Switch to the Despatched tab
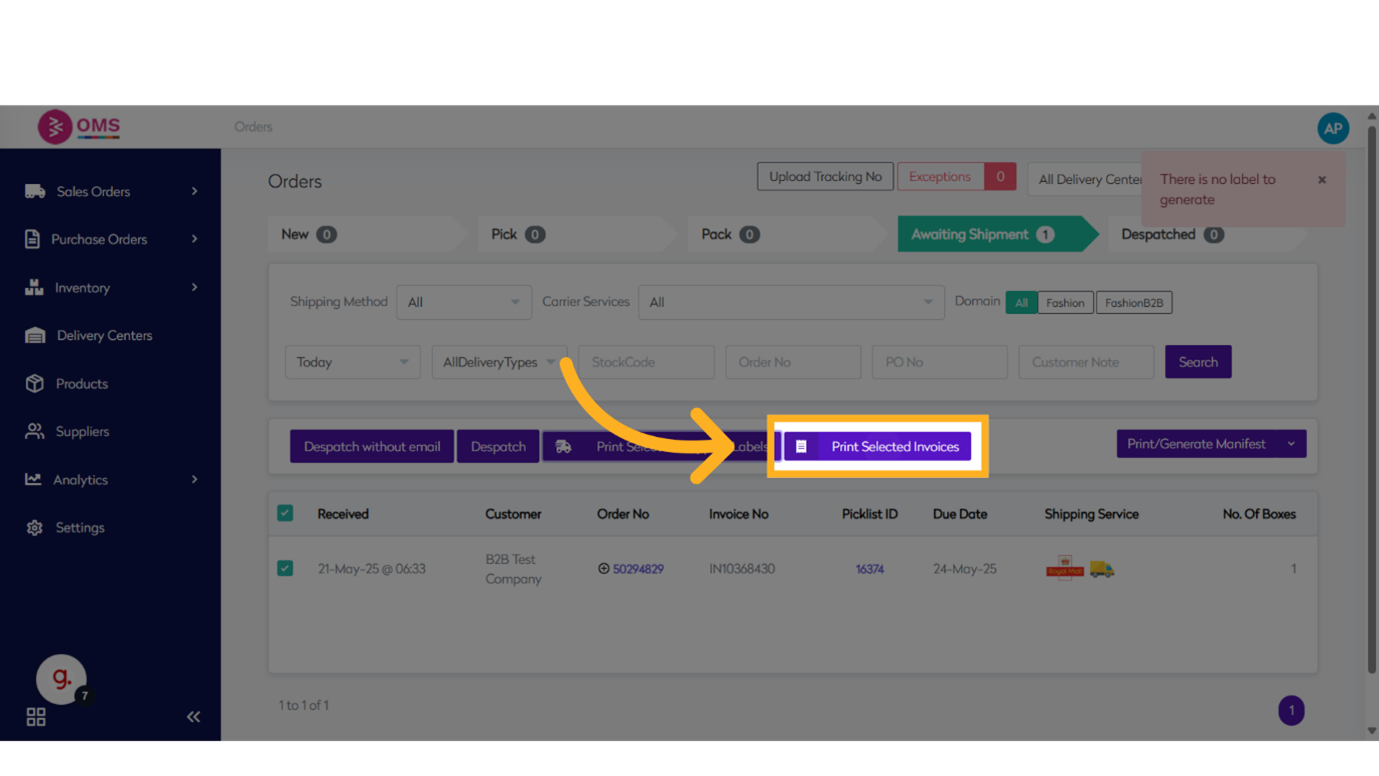The width and height of the screenshot is (1379, 776). (x=1170, y=235)
